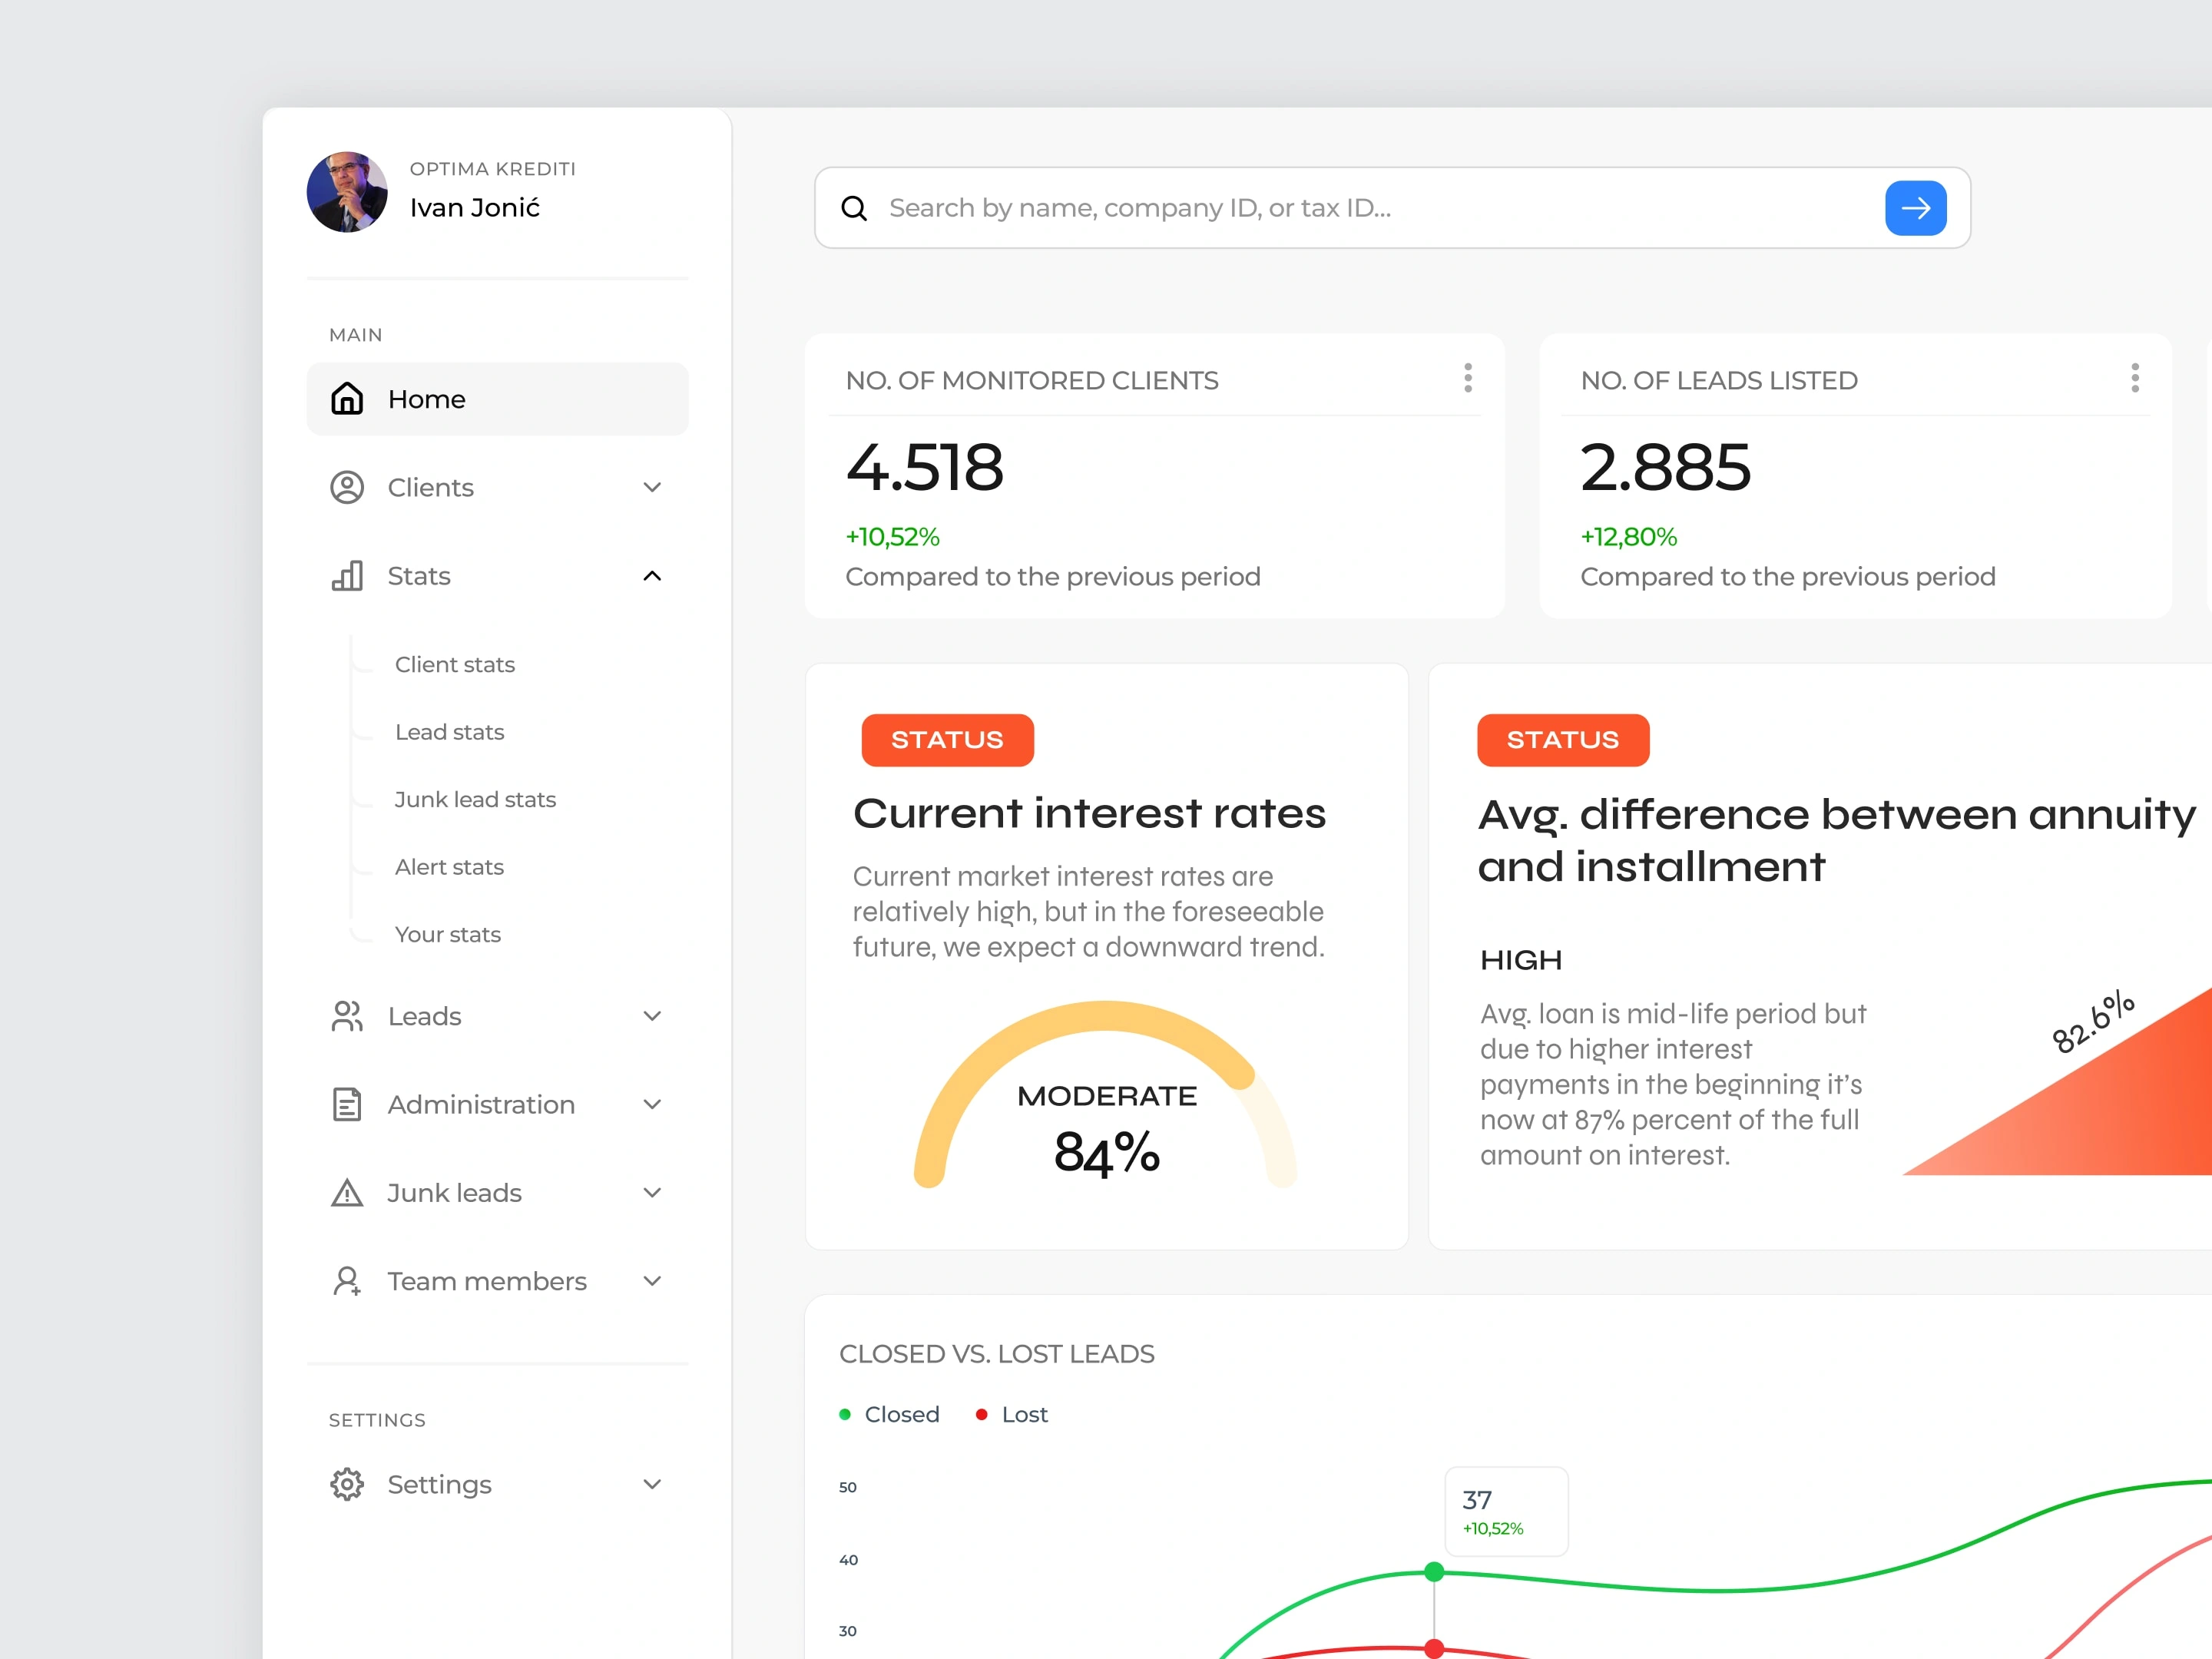
Task: Toggle the Lost series in chart legend
Action: tap(1012, 1414)
